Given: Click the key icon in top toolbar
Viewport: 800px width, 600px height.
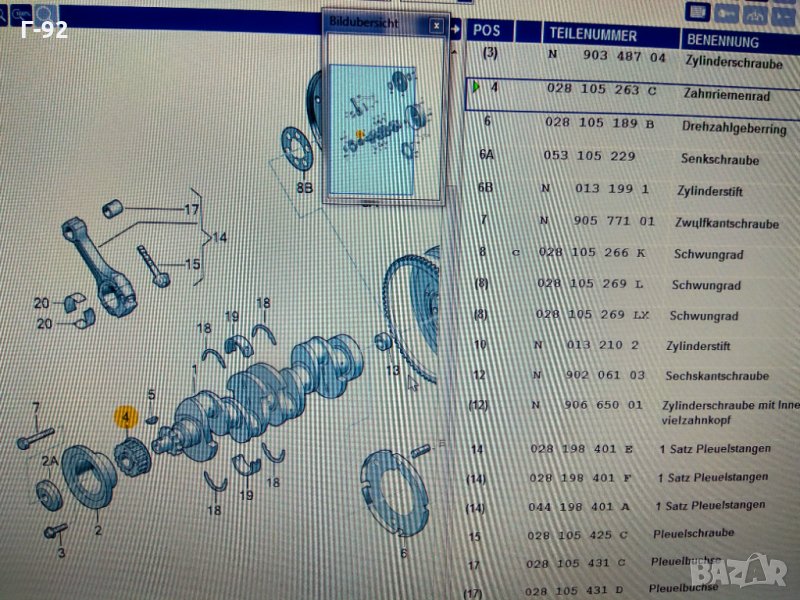Looking at the screenshot, I should click(729, 13).
